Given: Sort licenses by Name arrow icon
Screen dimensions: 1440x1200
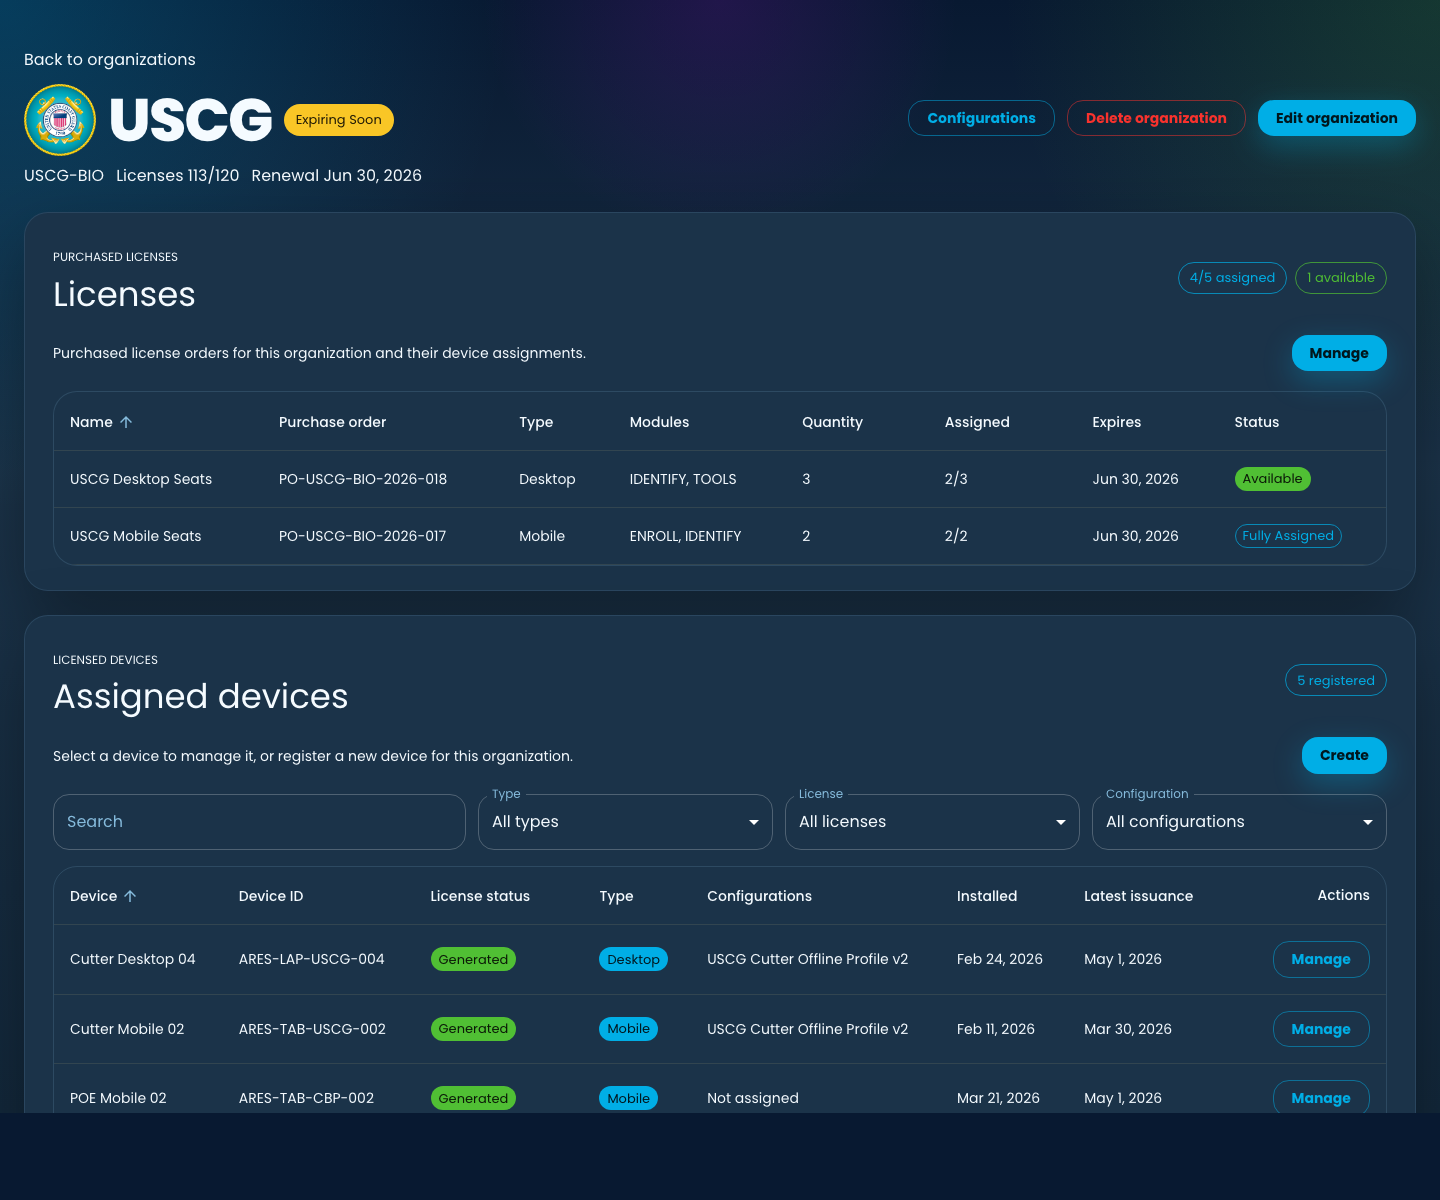Looking at the screenshot, I should point(126,422).
